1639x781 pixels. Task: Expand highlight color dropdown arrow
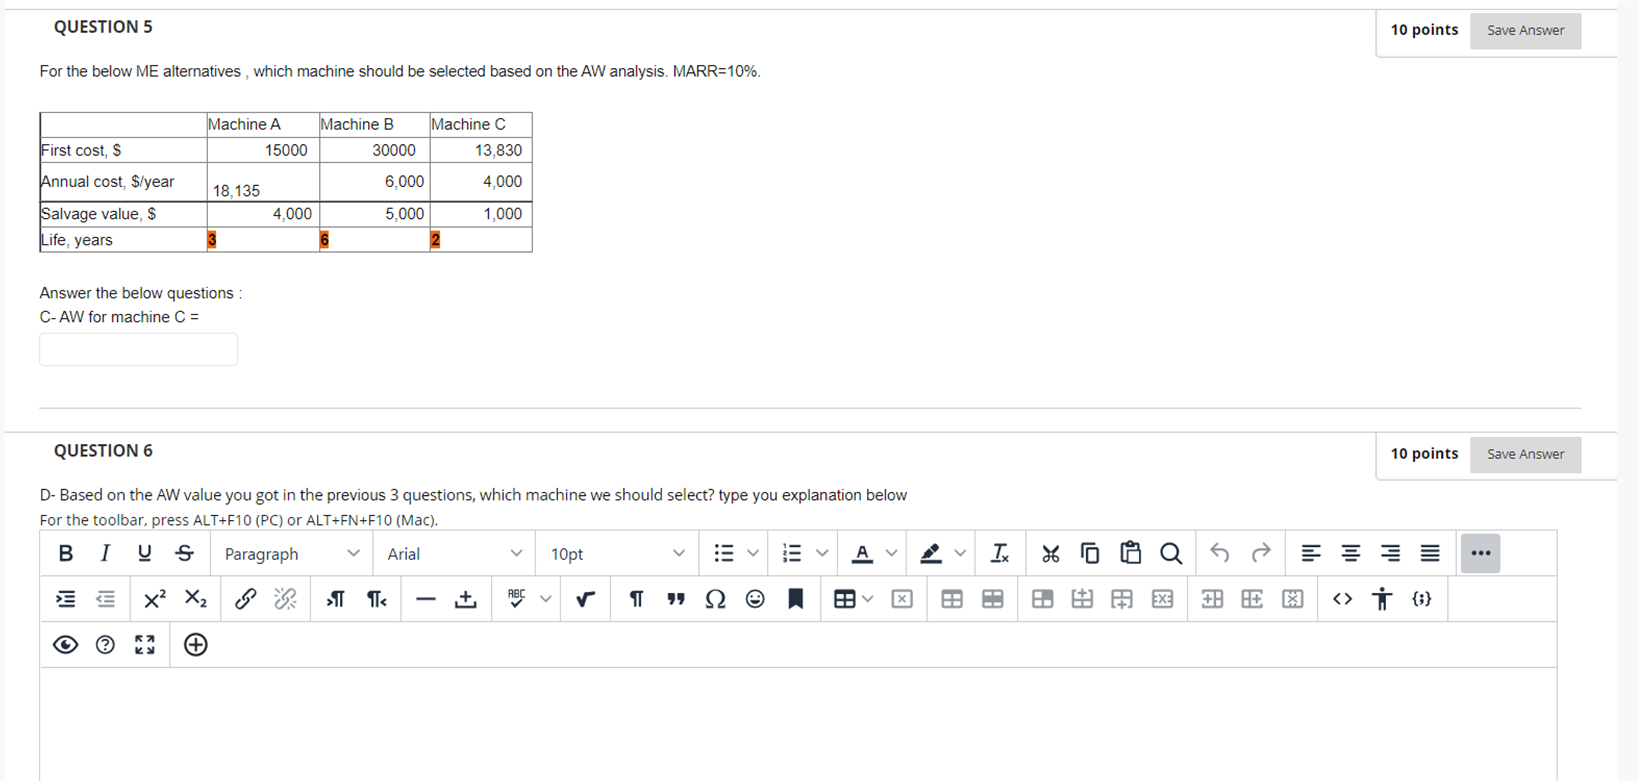[960, 553]
